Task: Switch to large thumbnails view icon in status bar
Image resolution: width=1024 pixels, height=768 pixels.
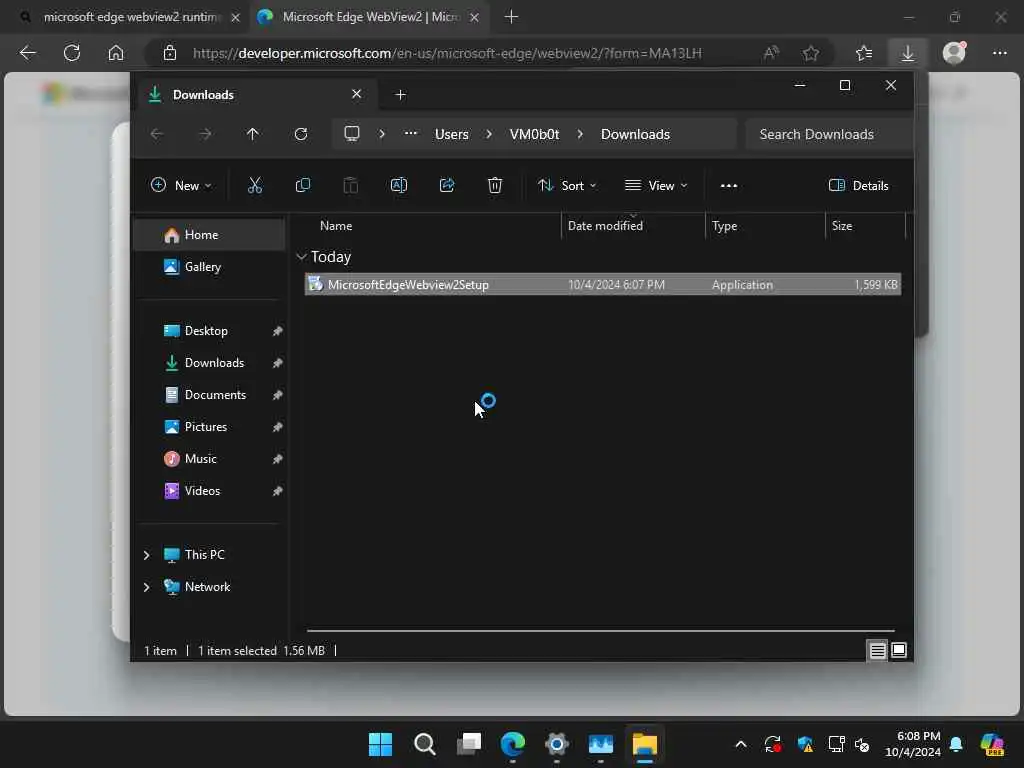Action: point(899,650)
